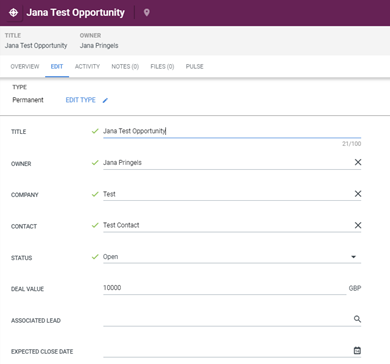Click the green checkmark beside Status field
This screenshot has height=364, width=390.
[95, 257]
